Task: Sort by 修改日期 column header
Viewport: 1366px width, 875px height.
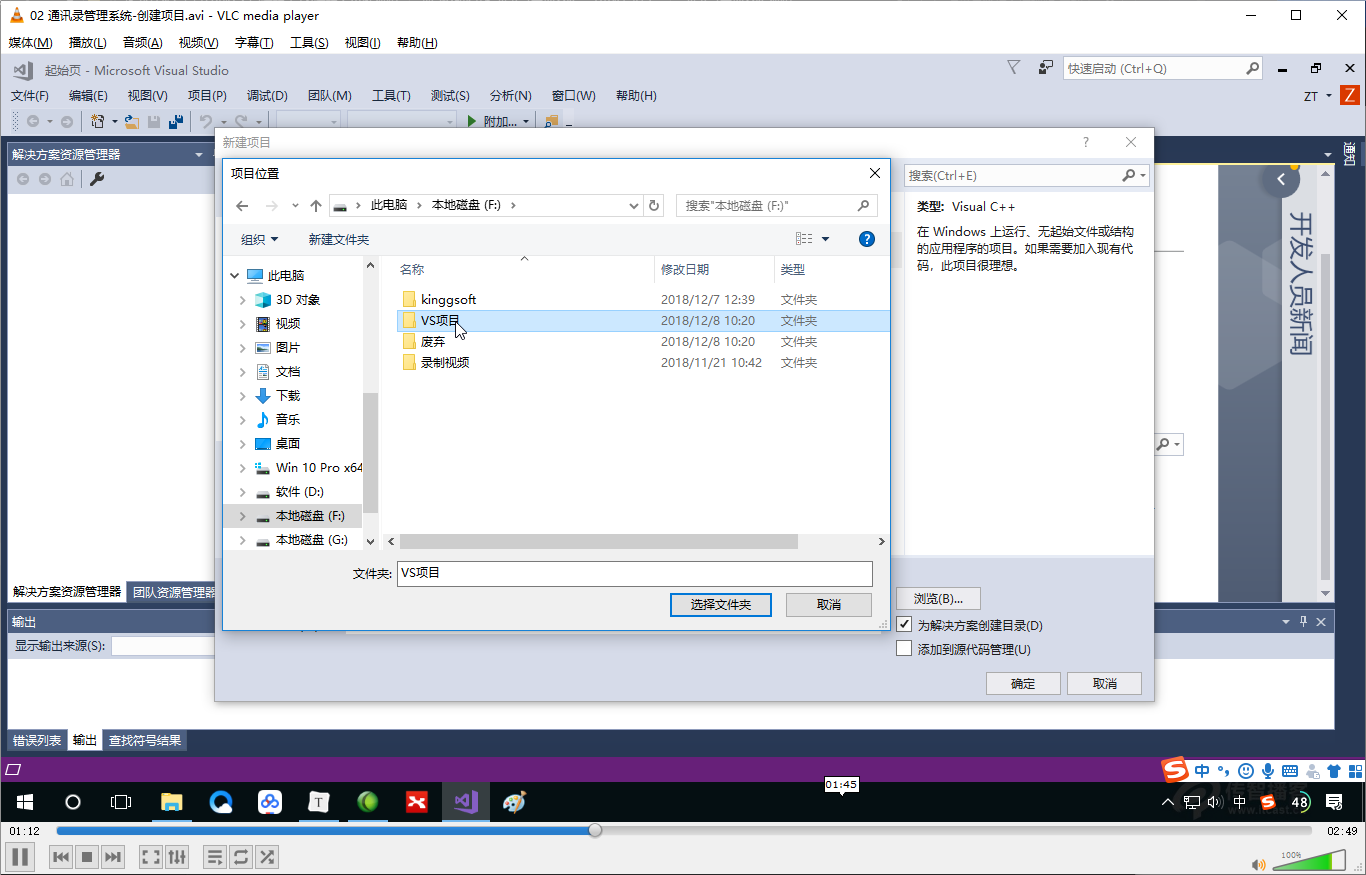Action: [x=685, y=269]
